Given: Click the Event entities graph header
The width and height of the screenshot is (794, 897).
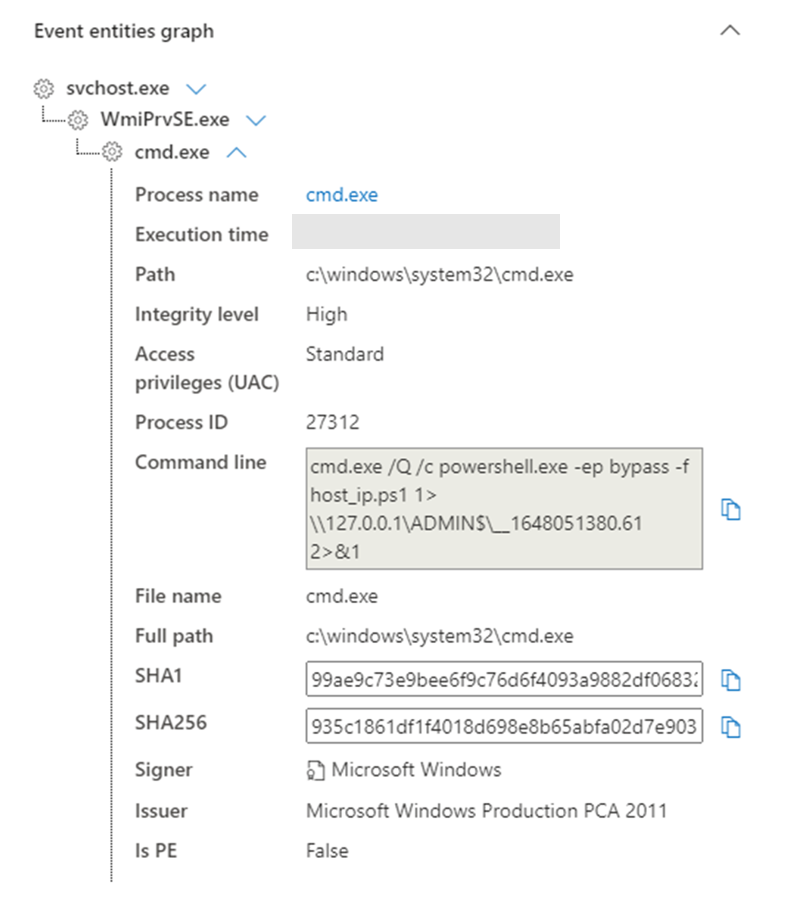Looking at the screenshot, I should click(x=123, y=31).
